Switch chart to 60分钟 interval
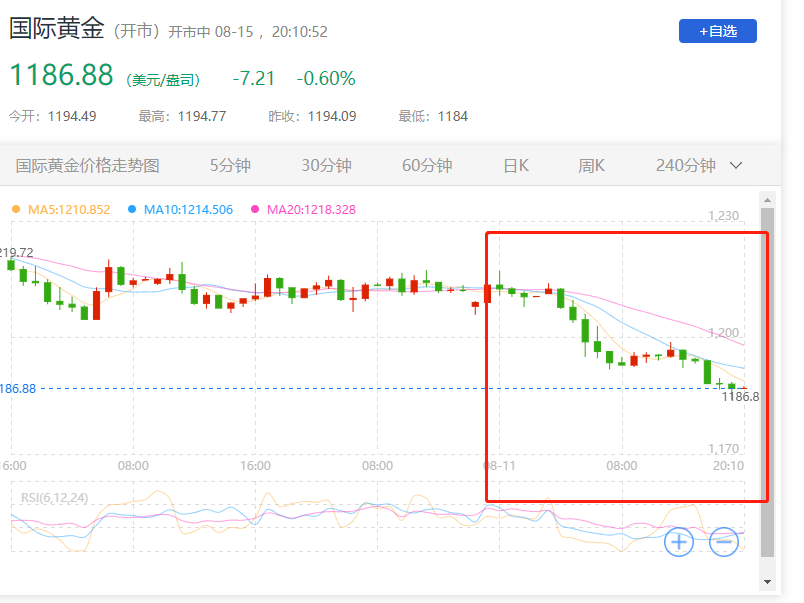 [427, 166]
